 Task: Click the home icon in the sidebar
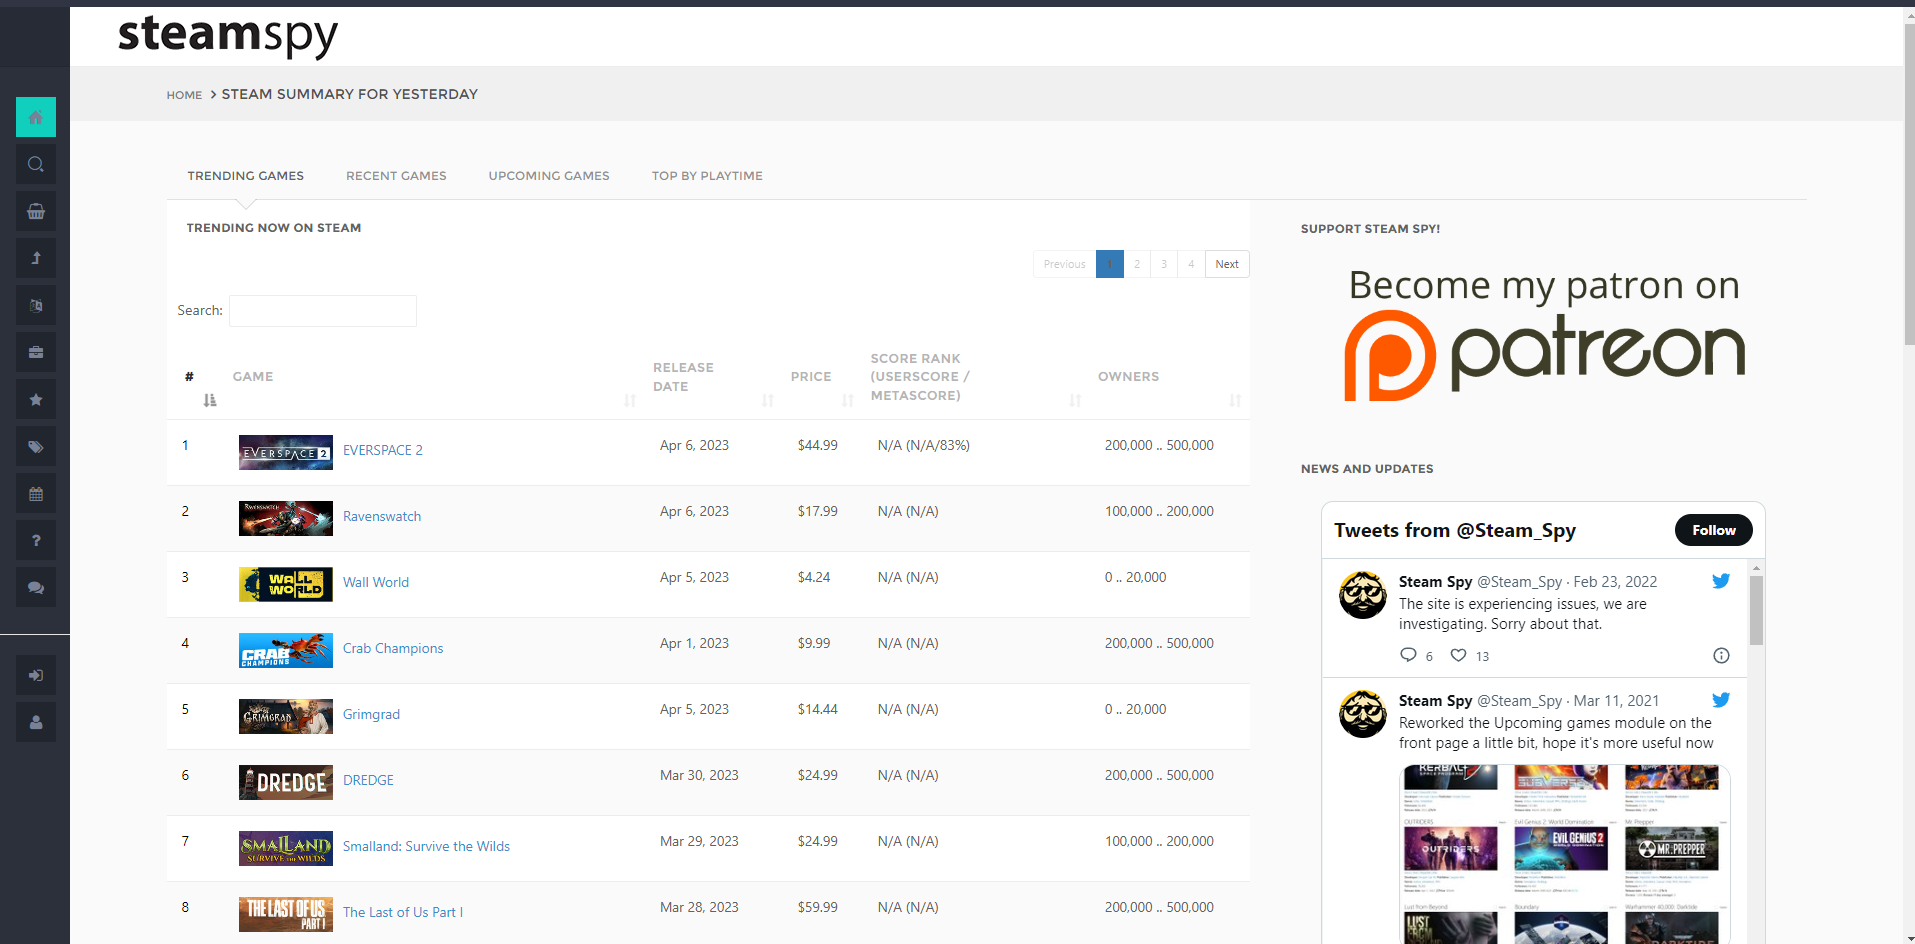(36, 117)
